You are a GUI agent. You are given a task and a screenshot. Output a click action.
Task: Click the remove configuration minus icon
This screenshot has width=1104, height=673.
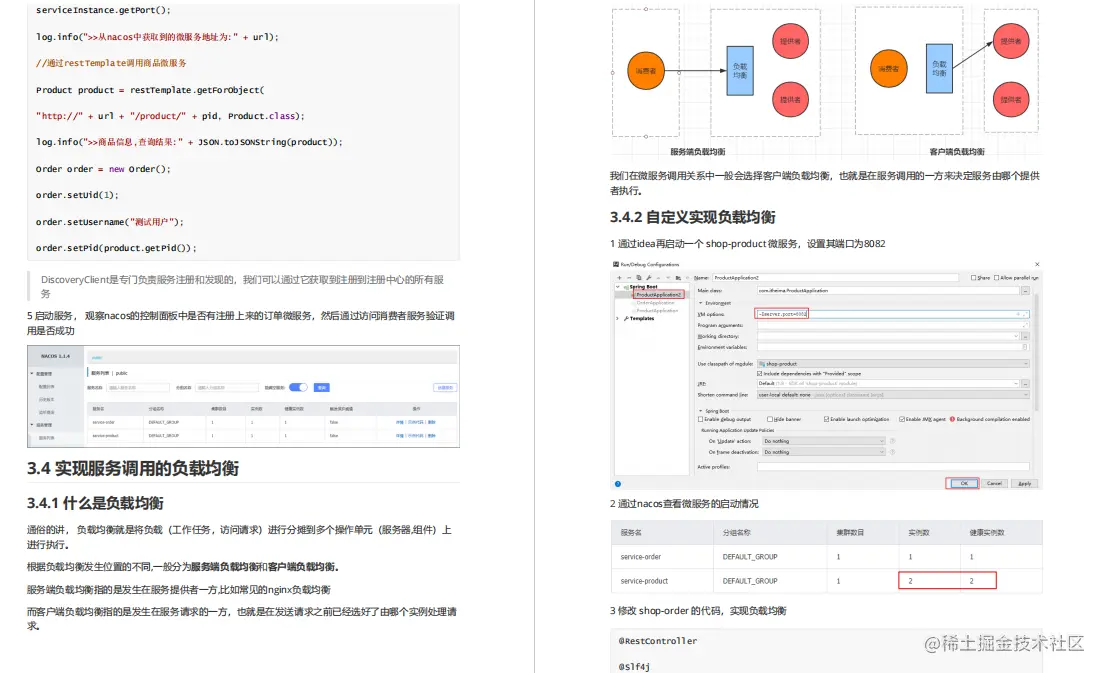coord(629,277)
